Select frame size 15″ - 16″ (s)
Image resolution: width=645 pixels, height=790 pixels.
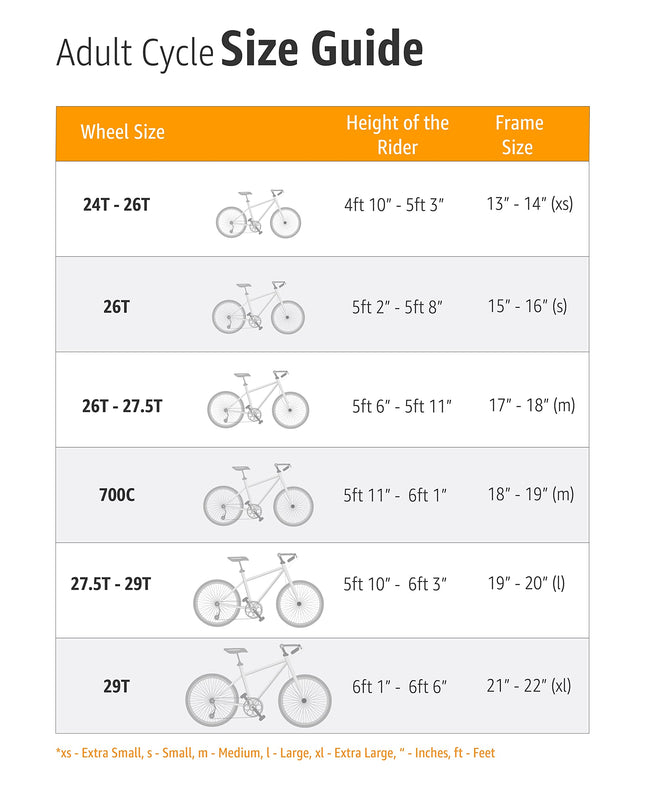(x=527, y=306)
